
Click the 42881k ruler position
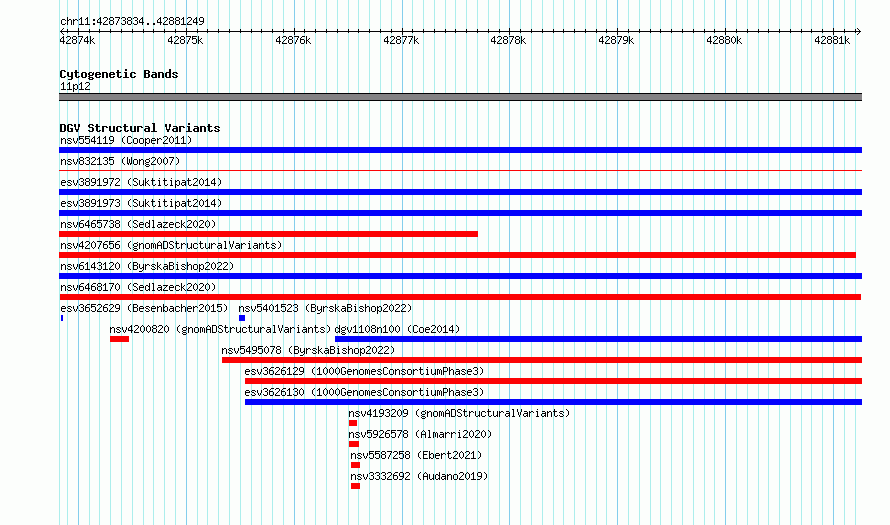832,40
